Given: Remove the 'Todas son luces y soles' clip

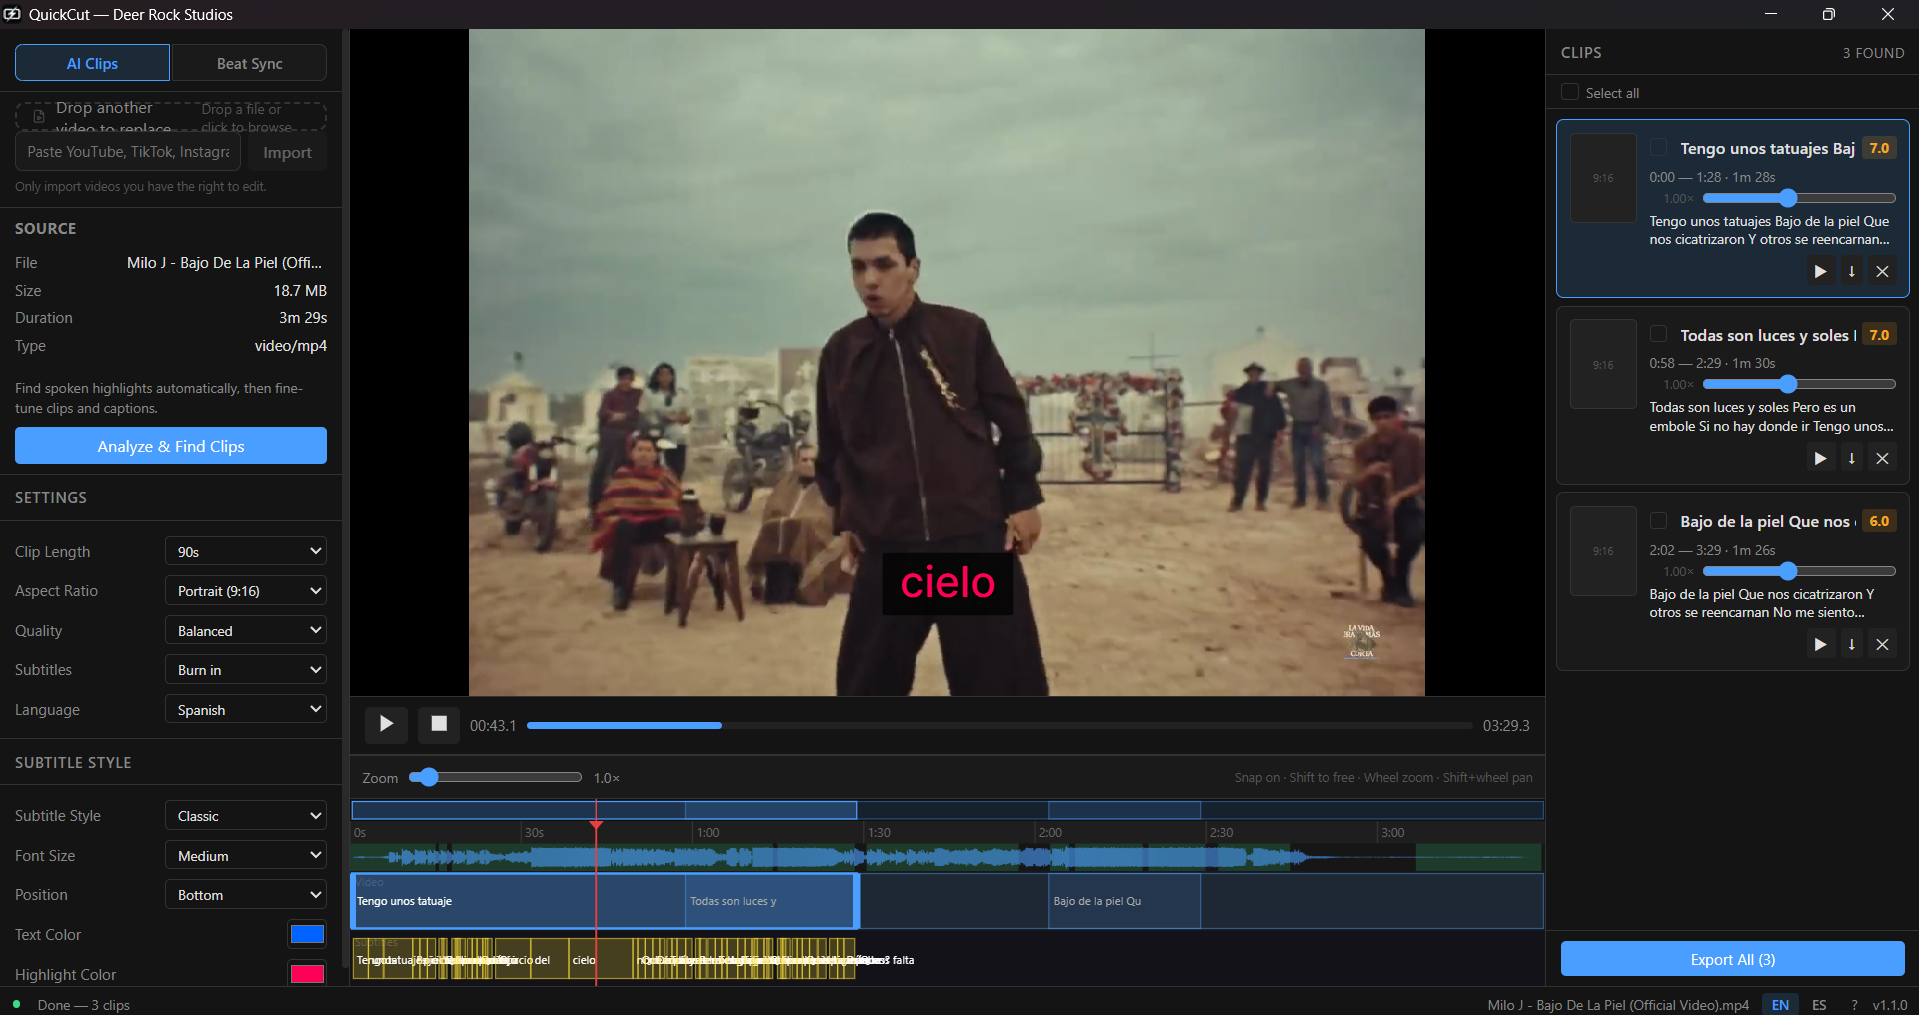Looking at the screenshot, I should (x=1882, y=458).
